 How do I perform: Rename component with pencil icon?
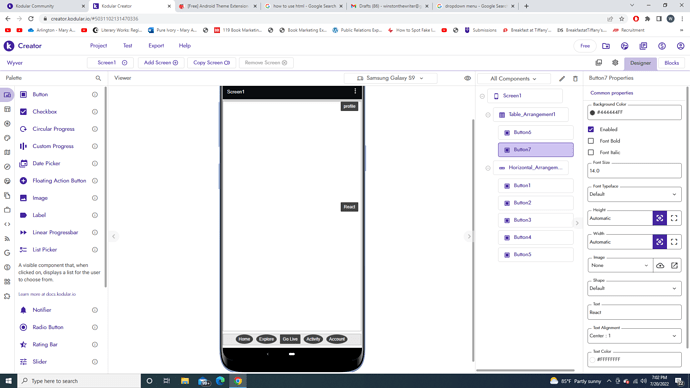click(x=562, y=79)
